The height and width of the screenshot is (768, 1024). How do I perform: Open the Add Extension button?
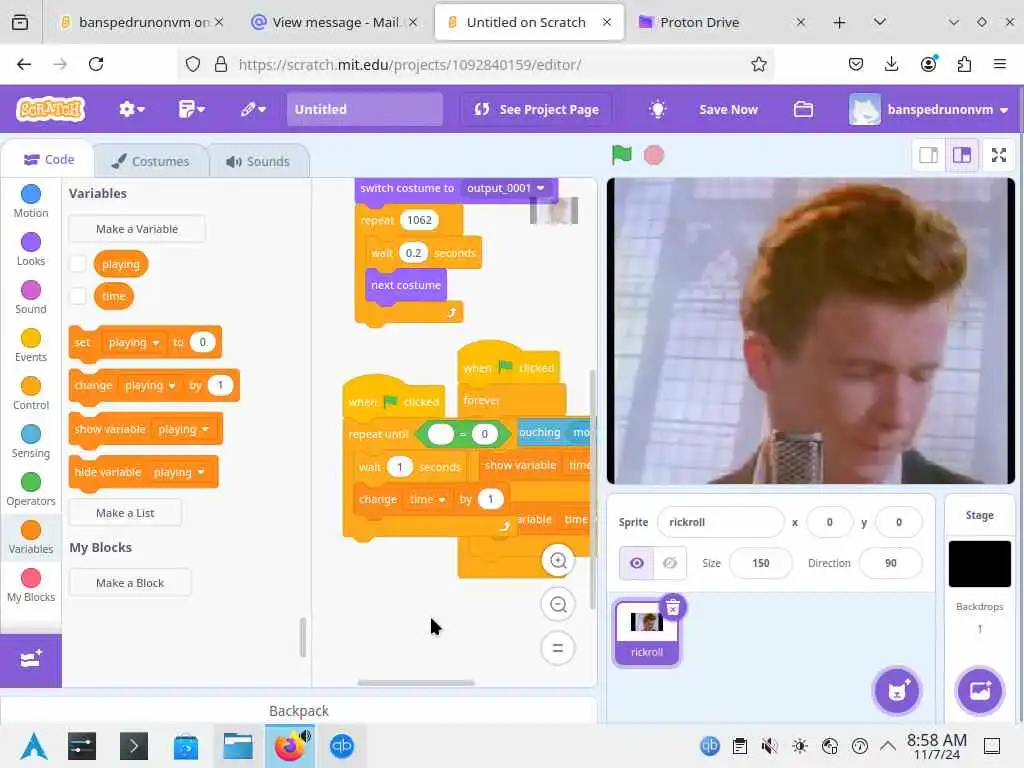tap(31, 660)
